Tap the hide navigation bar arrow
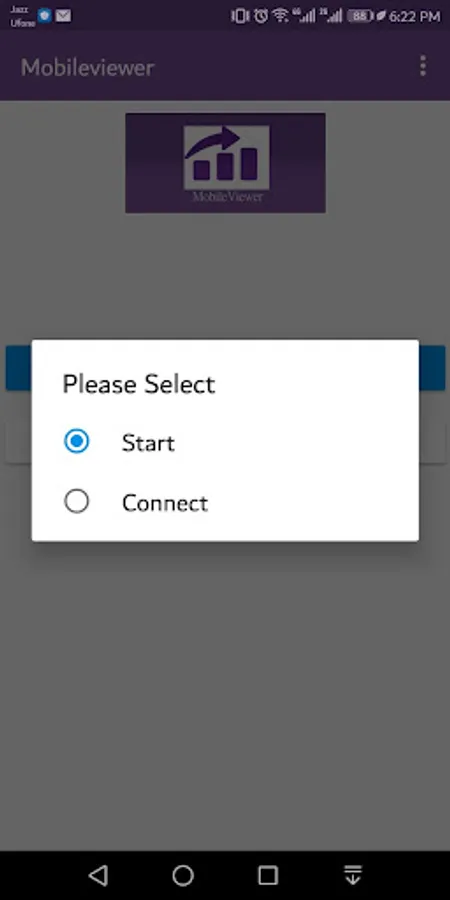 [x=352, y=875]
